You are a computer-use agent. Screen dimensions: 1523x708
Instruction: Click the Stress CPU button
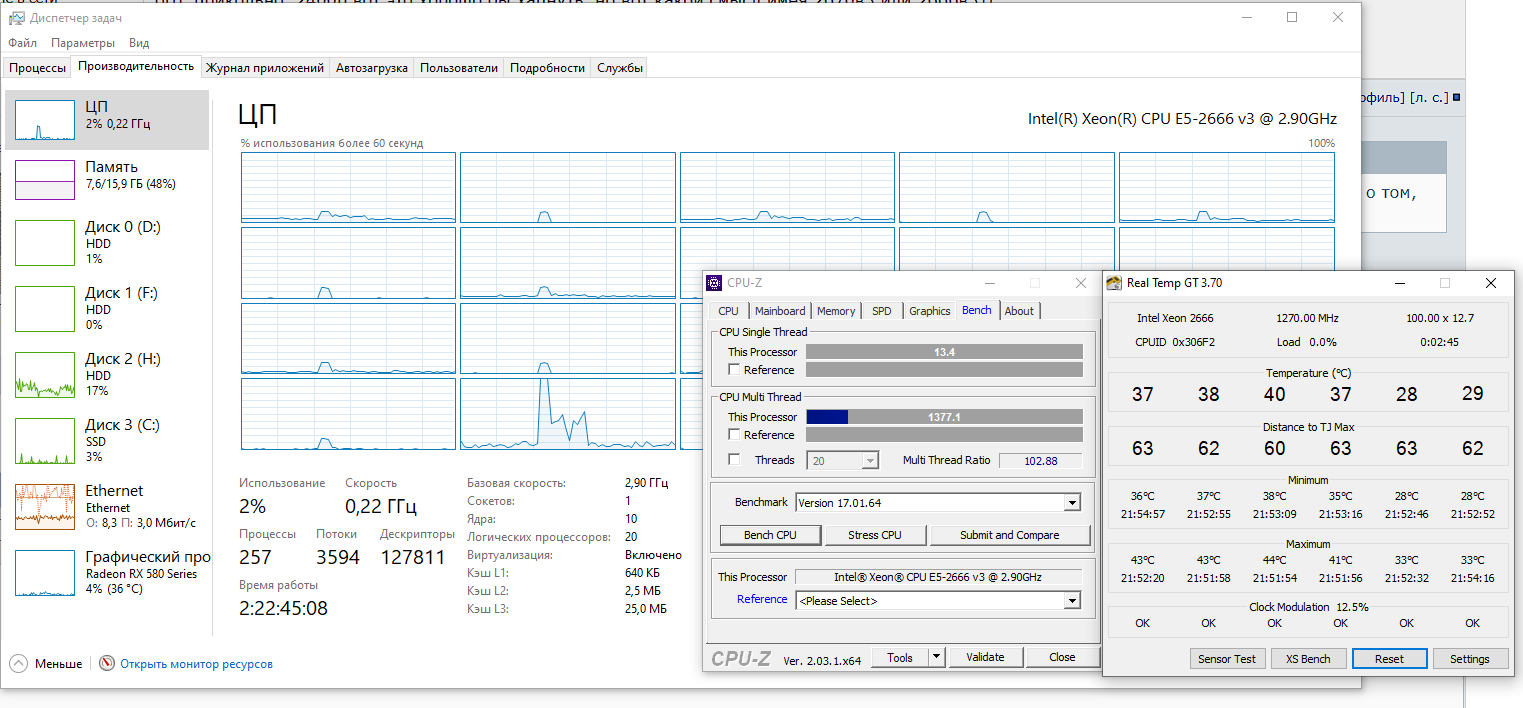tap(875, 535)
